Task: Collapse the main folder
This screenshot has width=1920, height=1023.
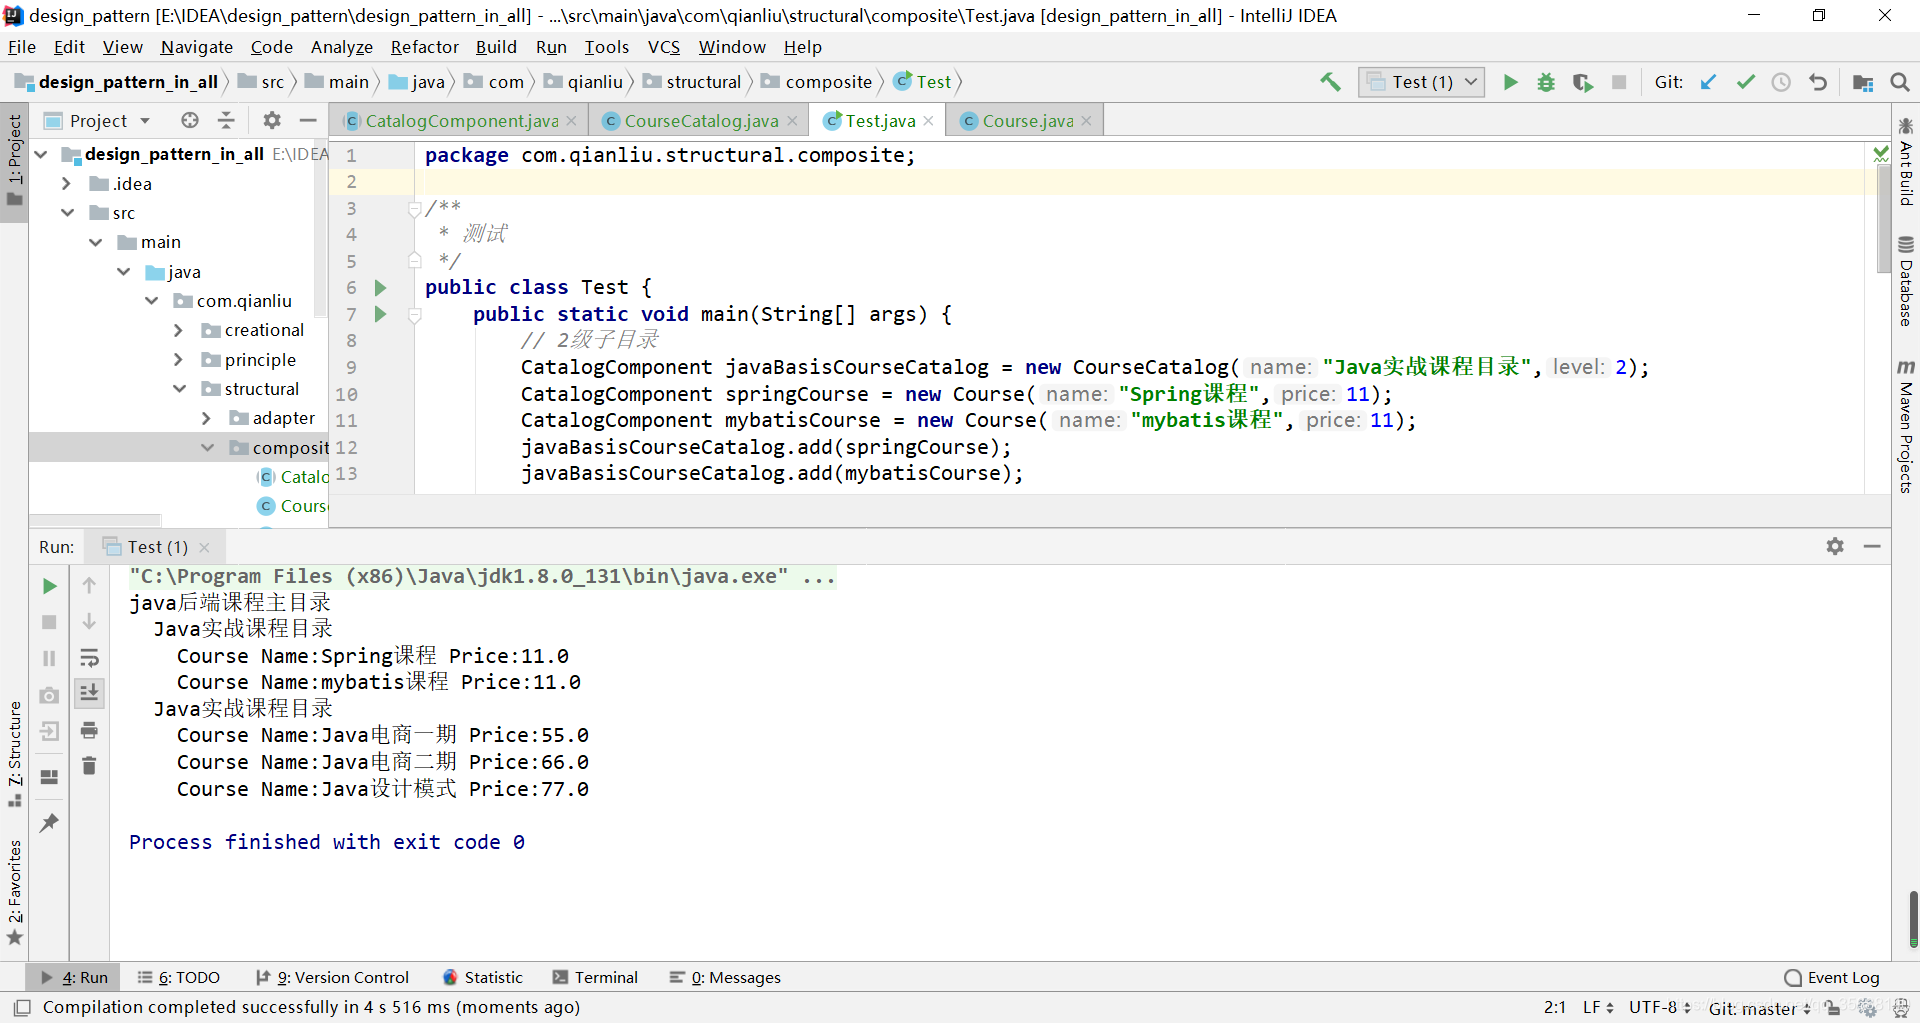Action: [95, 242]
